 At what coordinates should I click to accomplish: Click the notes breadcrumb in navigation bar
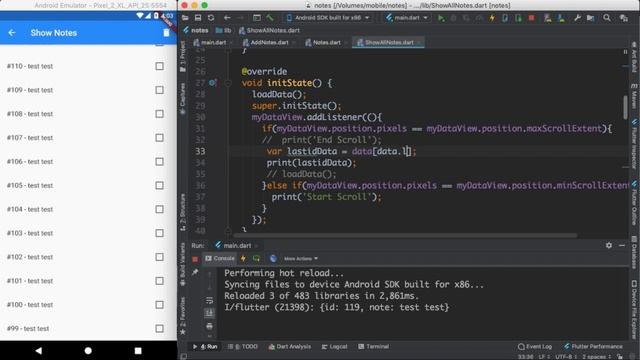tap(196, 30)
